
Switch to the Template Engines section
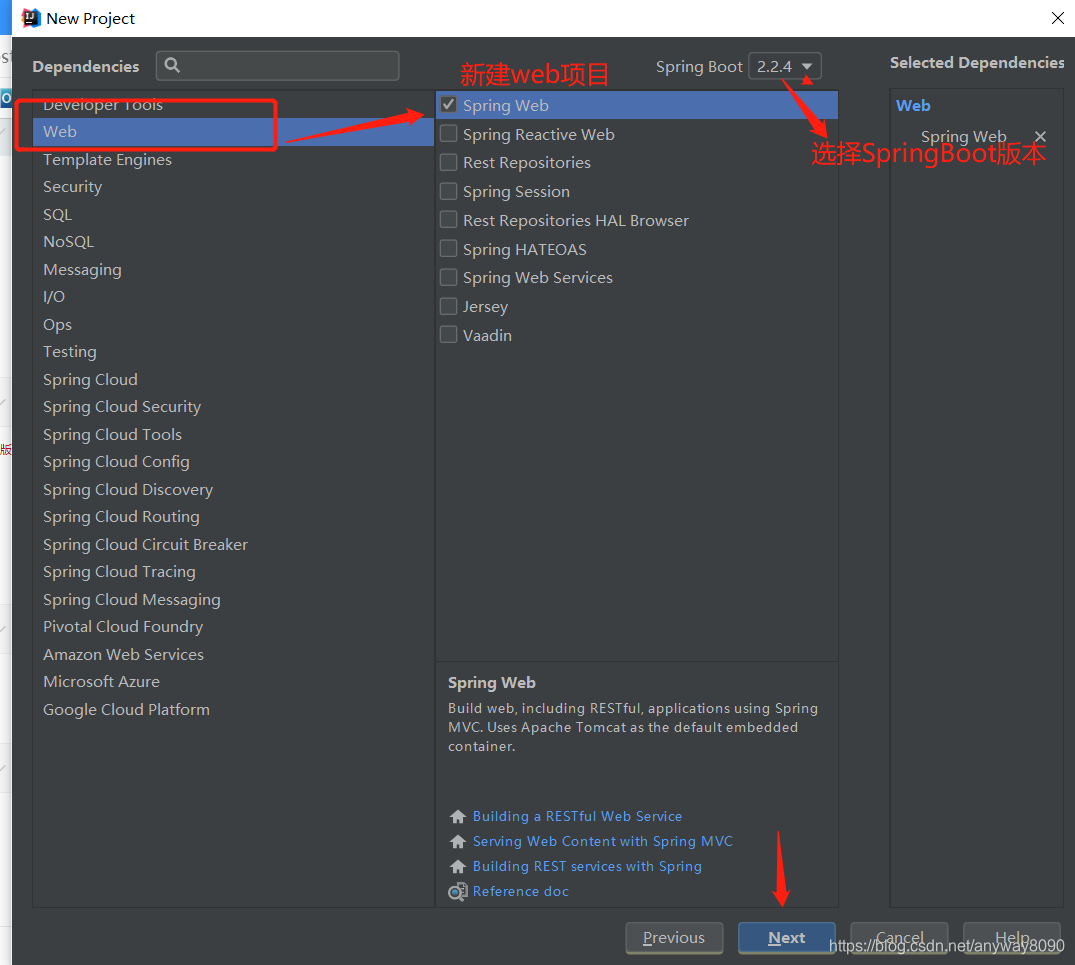pyautogui.click(x=107, y=159)
